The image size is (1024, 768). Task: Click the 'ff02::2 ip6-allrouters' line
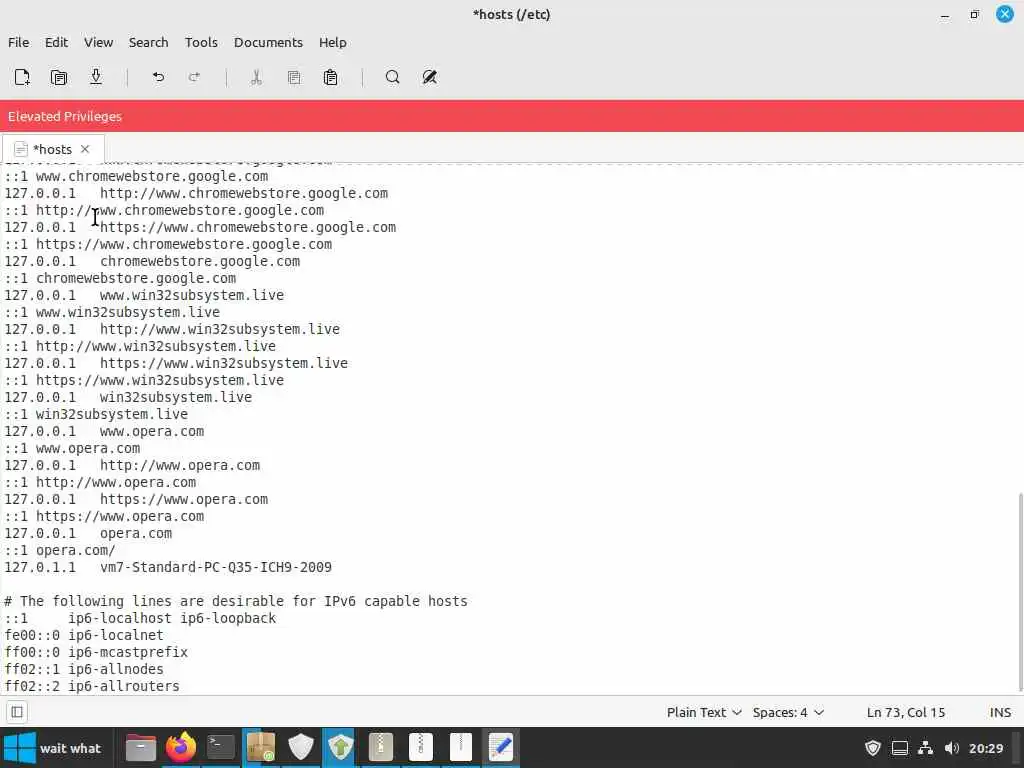91,686
